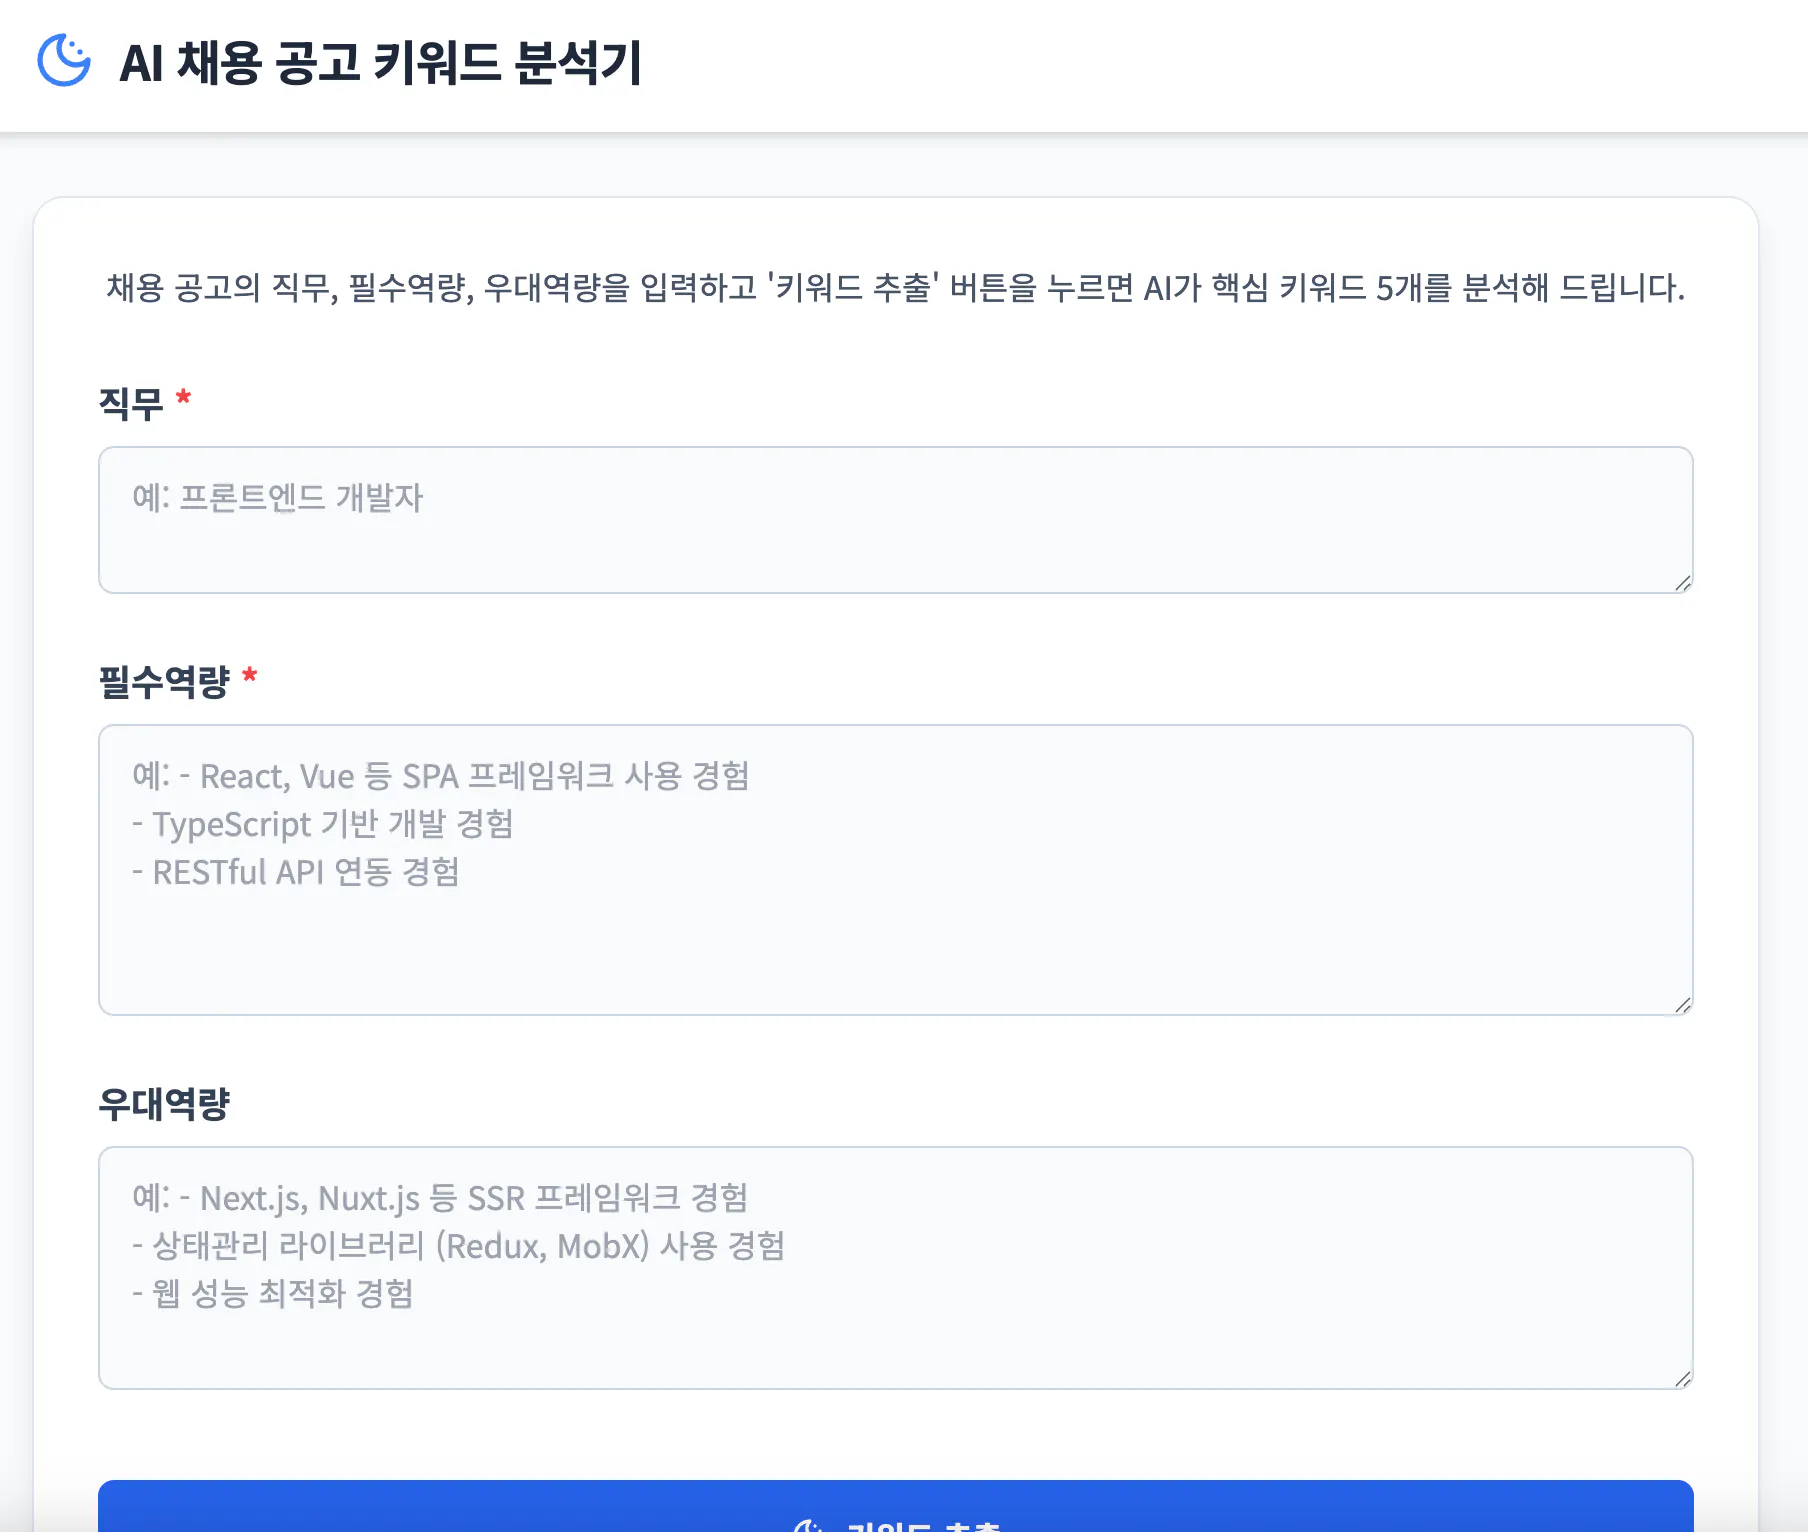Screen dimensions: 1808x1532
Task: Click the placeholder text 예: 프론트엔드 개발자
Action: (x=278, y=497)
